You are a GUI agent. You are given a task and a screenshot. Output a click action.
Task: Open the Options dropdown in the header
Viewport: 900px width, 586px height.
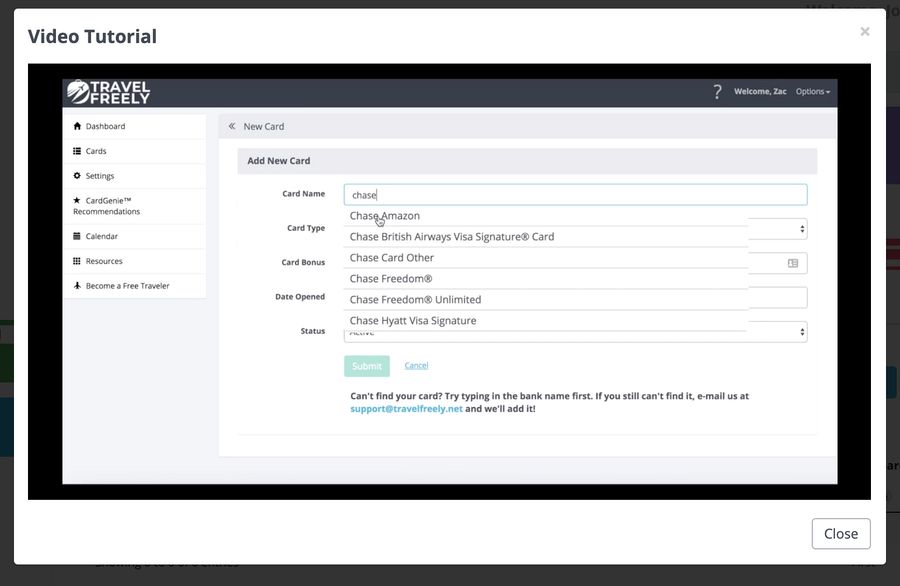[813, 92]
